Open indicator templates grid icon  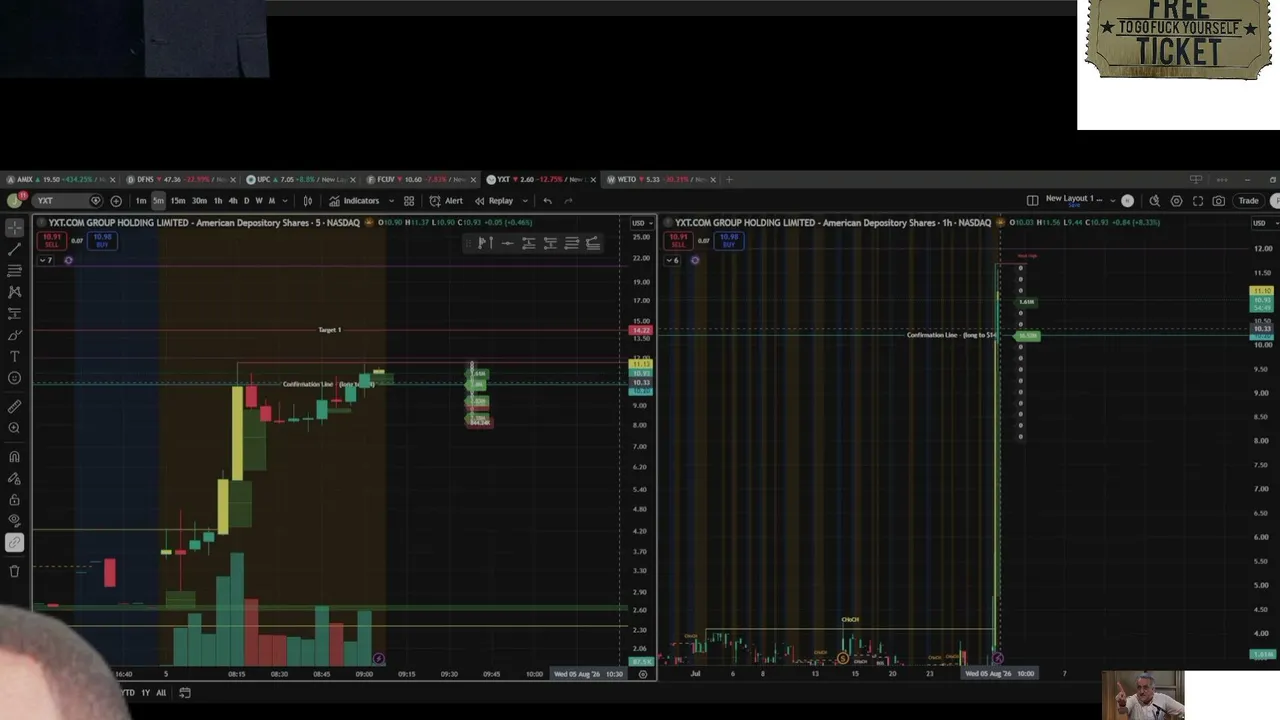409,201
